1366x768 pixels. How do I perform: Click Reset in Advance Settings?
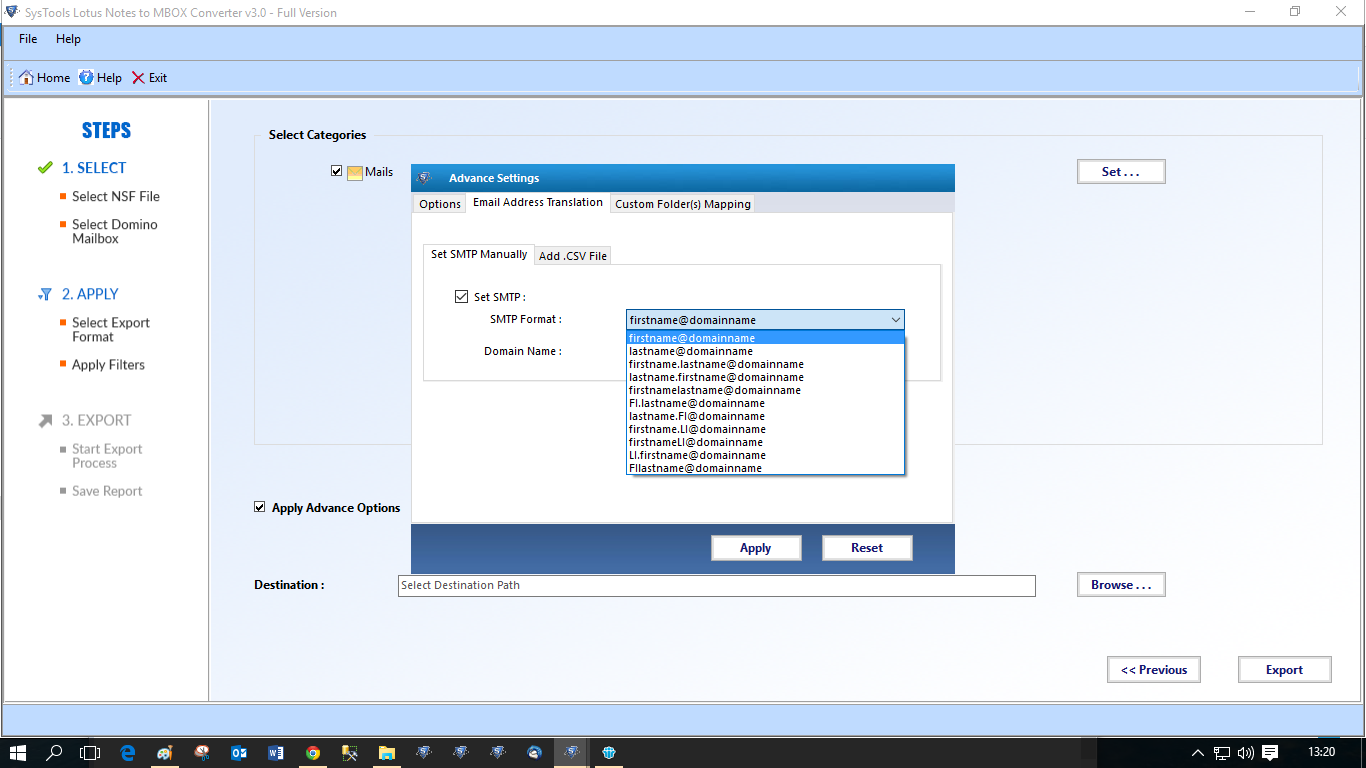tap(867, 548)
